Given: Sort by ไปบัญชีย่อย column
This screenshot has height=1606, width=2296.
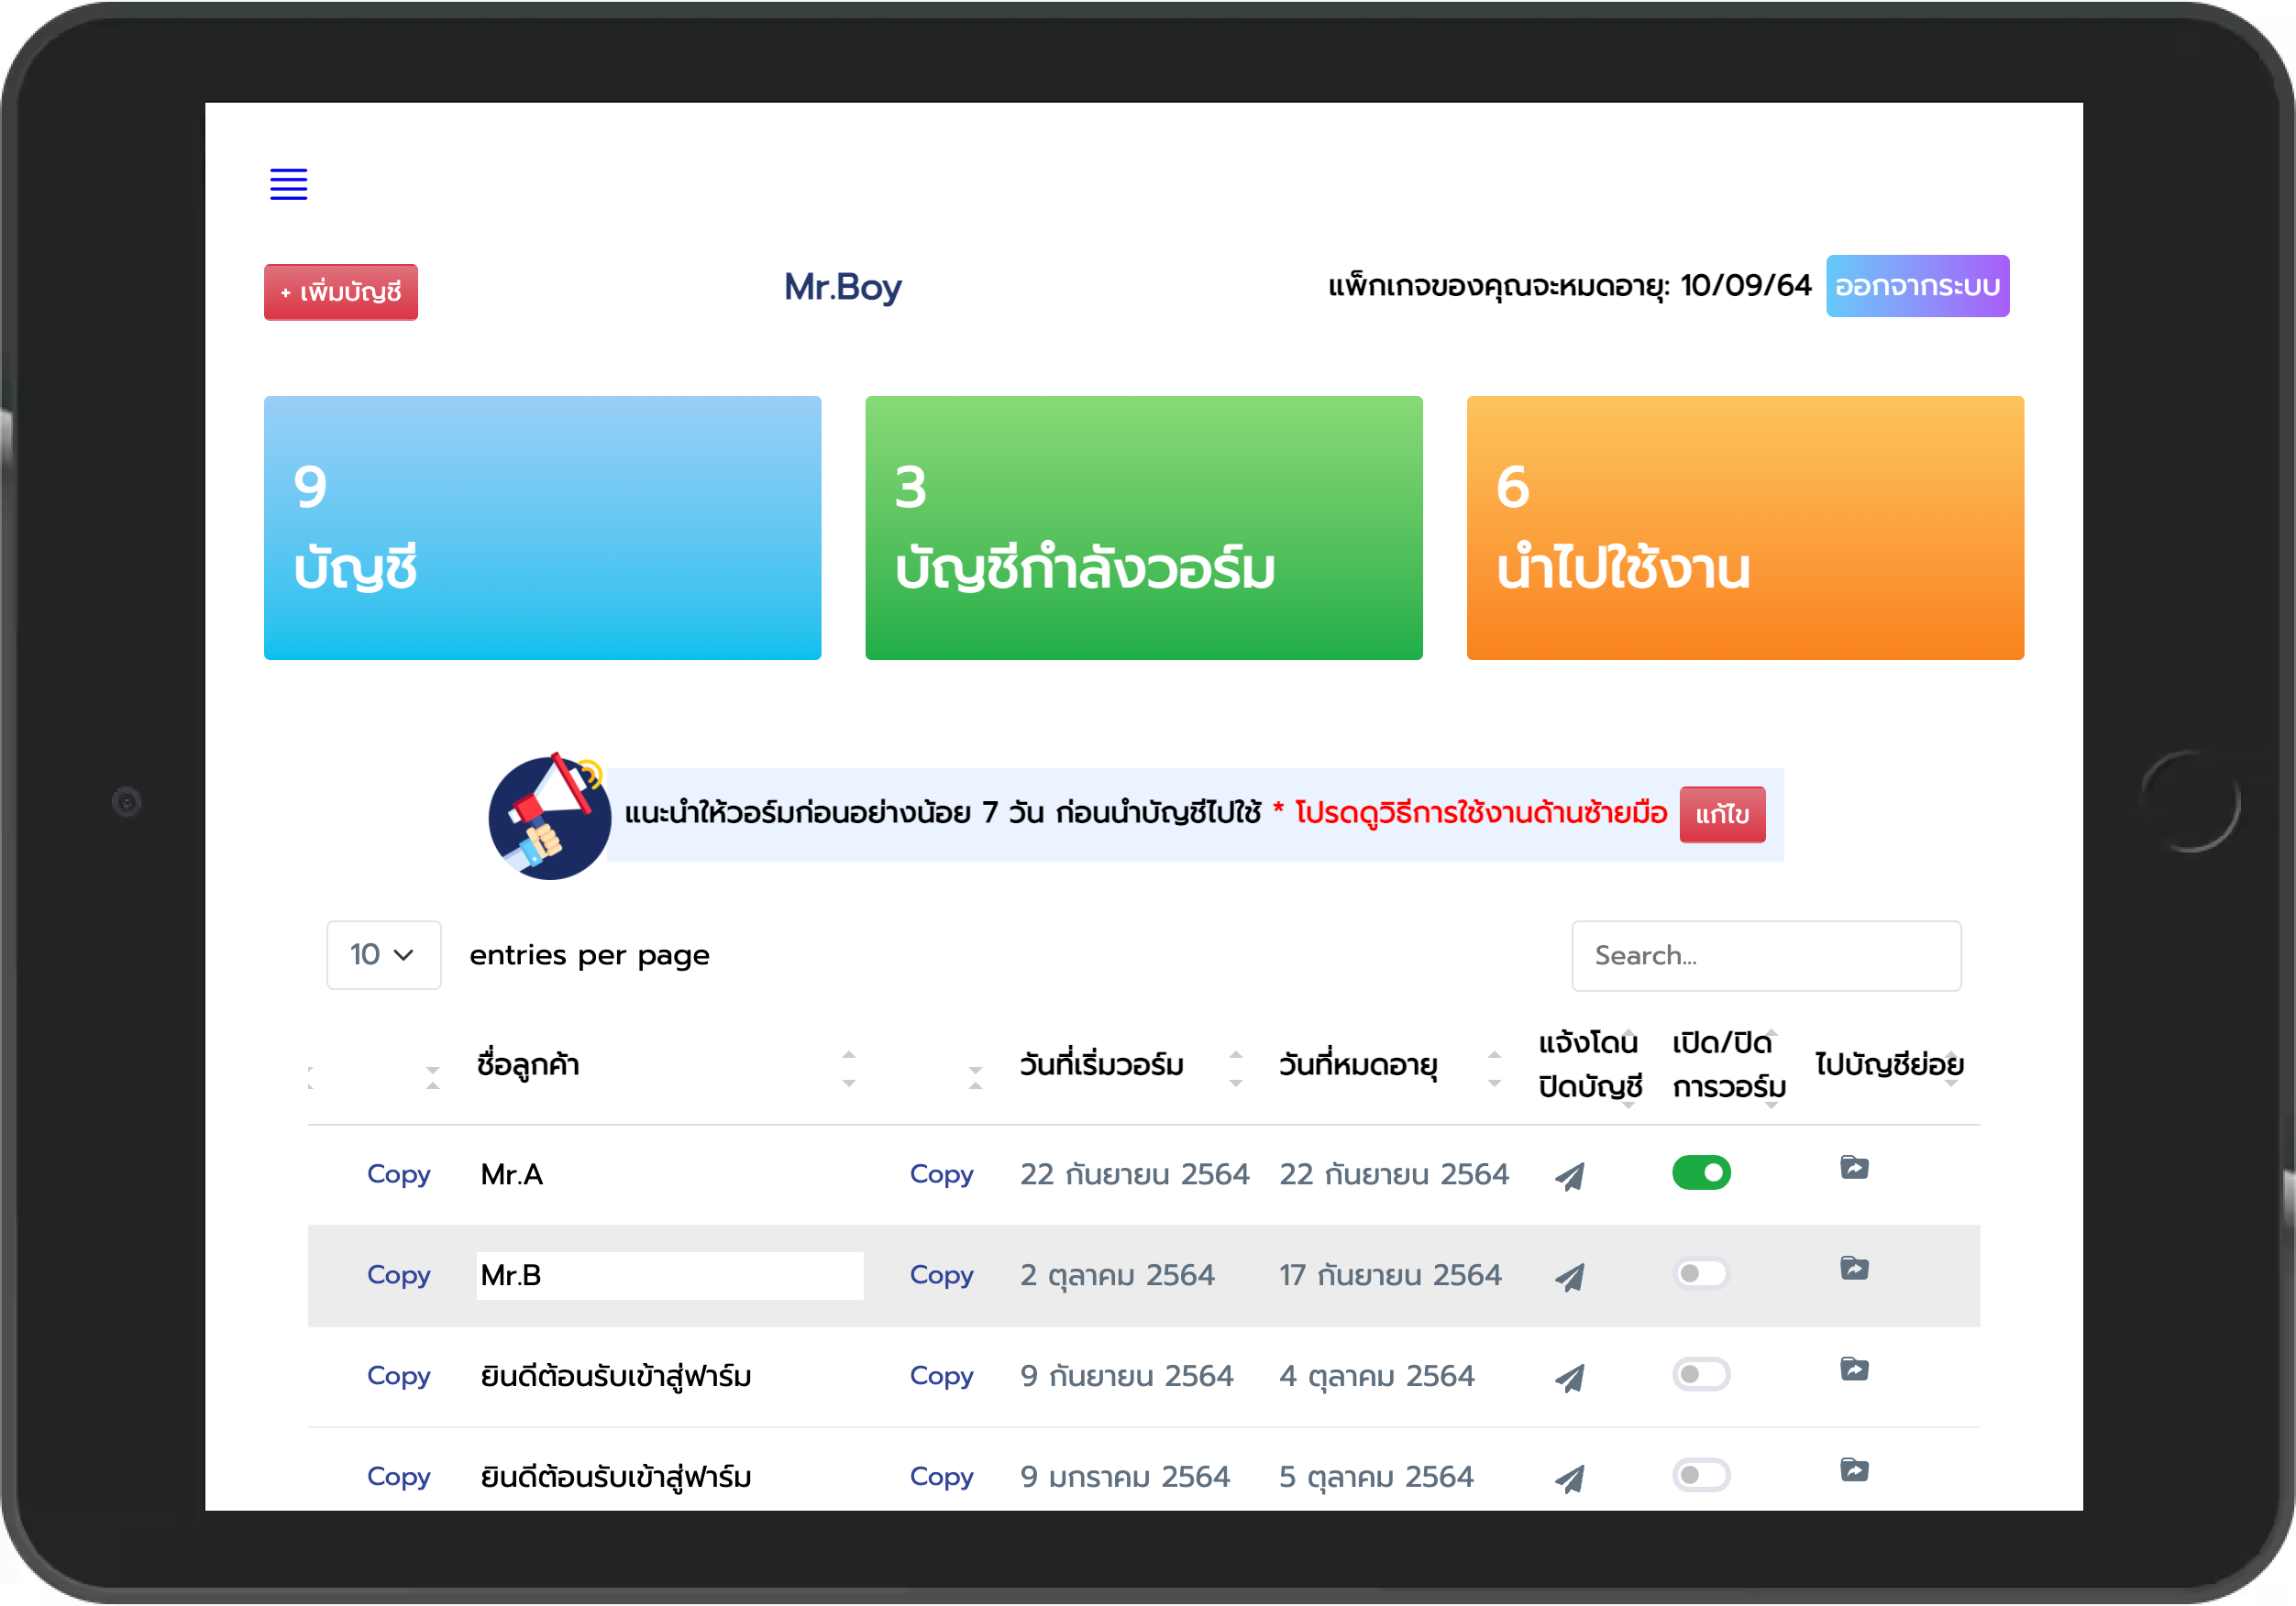Looking at the screenshot, I should [x=1889, y=1065].
